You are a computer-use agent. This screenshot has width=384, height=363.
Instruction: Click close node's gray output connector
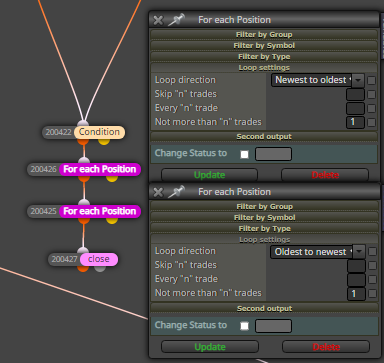coord(100,268)
